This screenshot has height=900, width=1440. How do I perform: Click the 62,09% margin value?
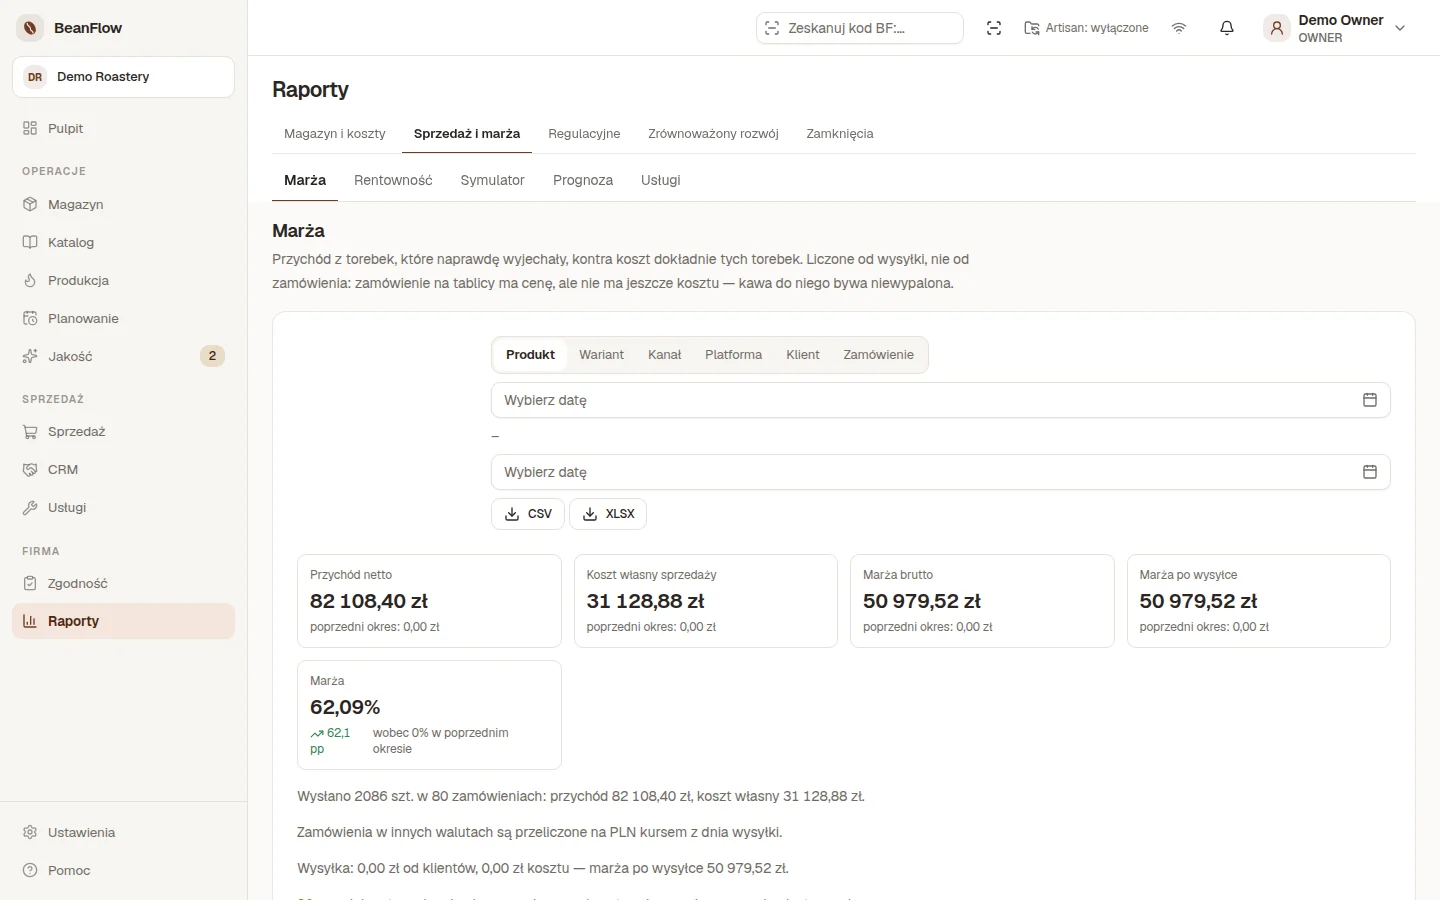[345, 707]
